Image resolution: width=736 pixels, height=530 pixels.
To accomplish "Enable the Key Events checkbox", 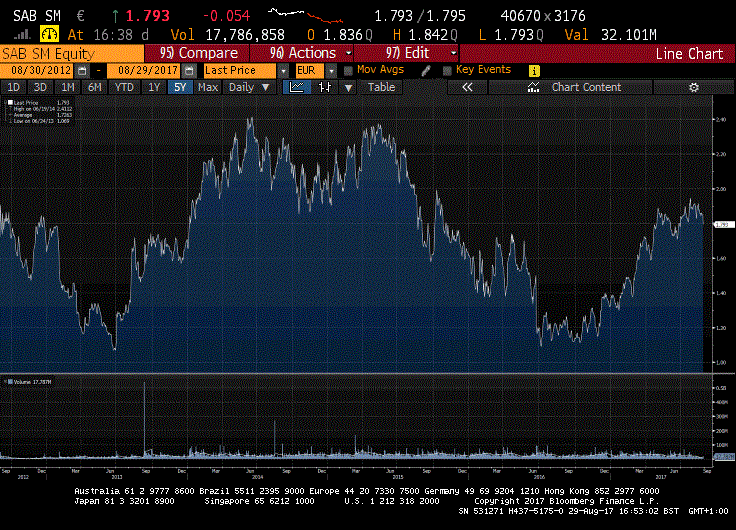I will point(447,71).
